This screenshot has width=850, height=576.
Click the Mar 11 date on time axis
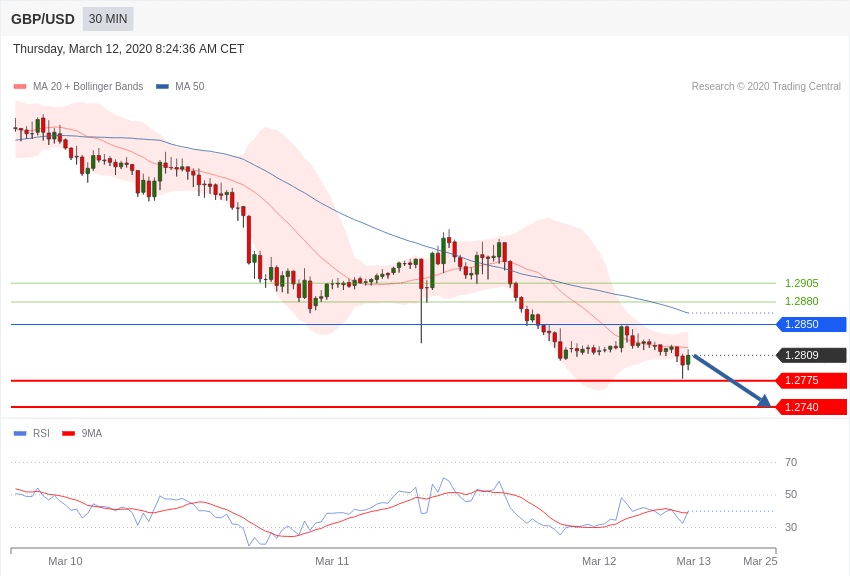332,561
